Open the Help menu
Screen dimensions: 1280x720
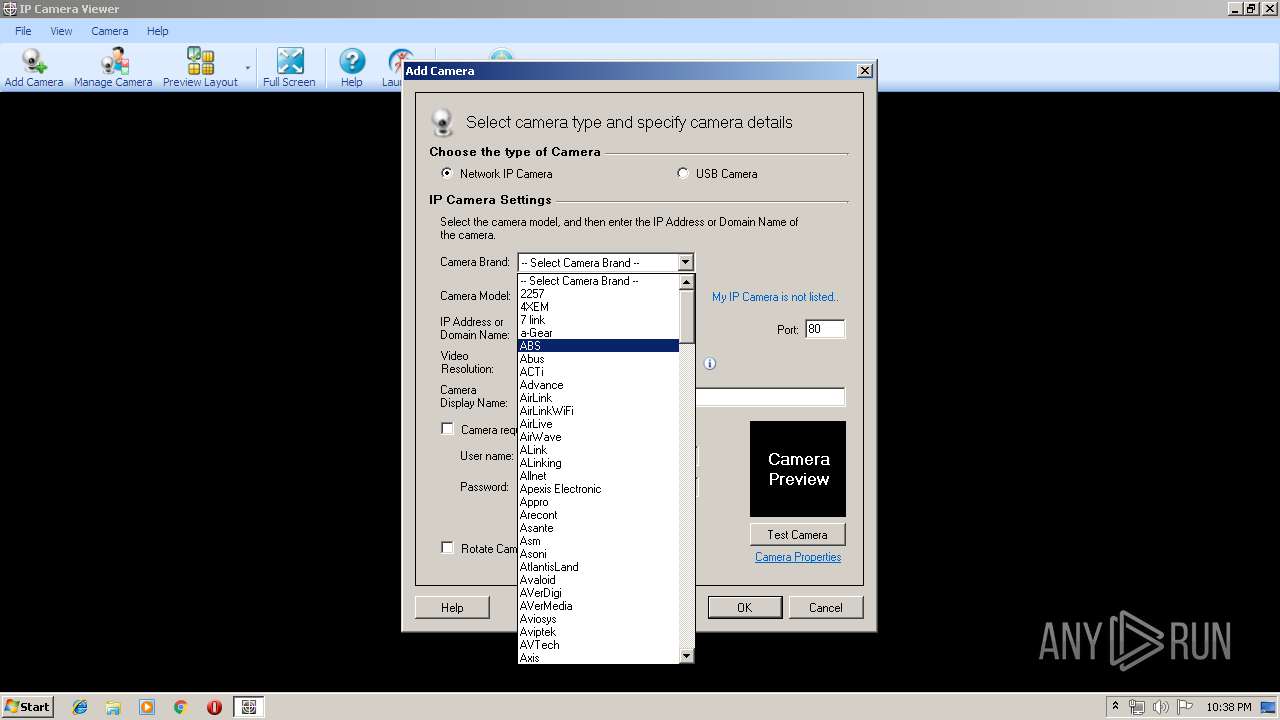[158, 31]
